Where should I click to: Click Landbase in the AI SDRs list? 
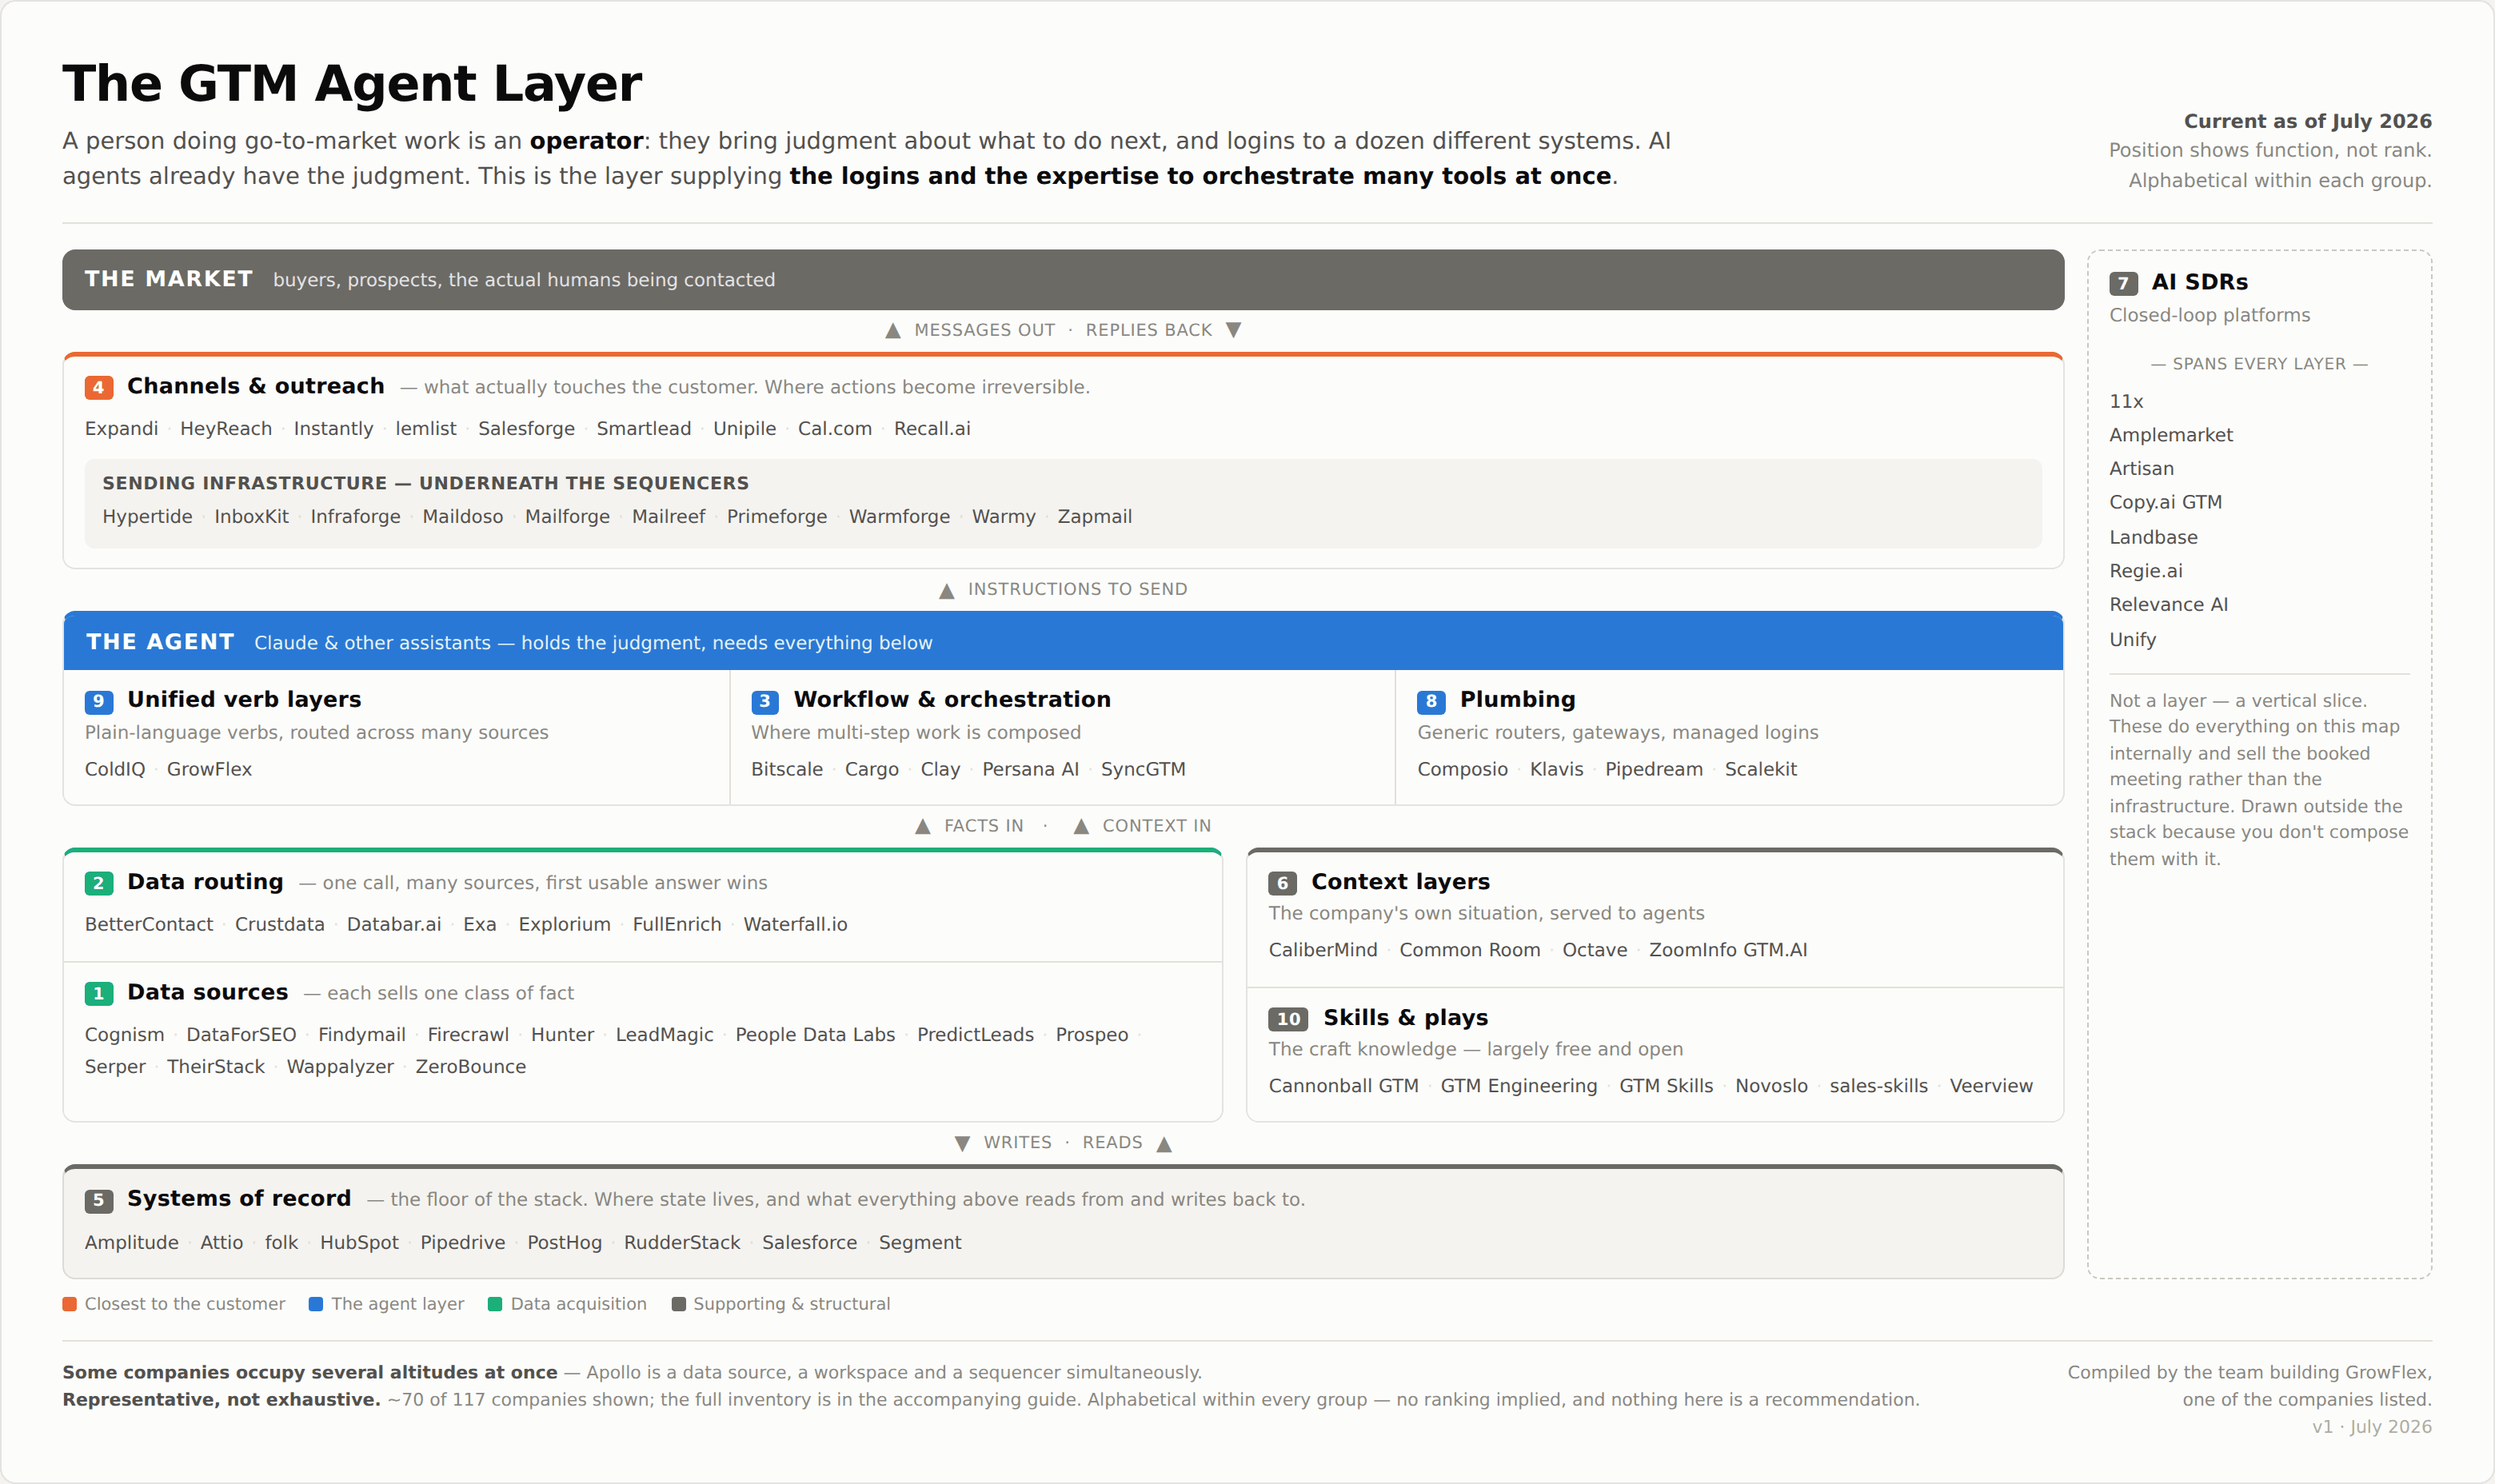click(2154, 538)
